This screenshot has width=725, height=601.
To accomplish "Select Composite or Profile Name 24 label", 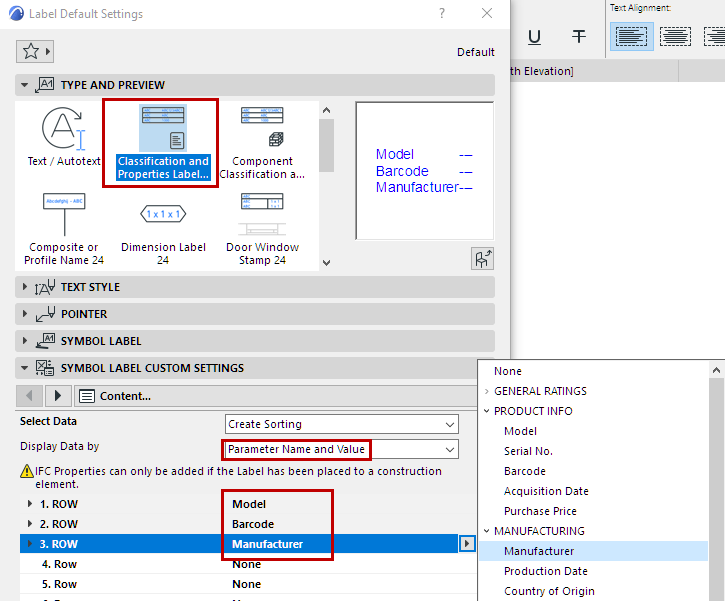I will point(64,228).
